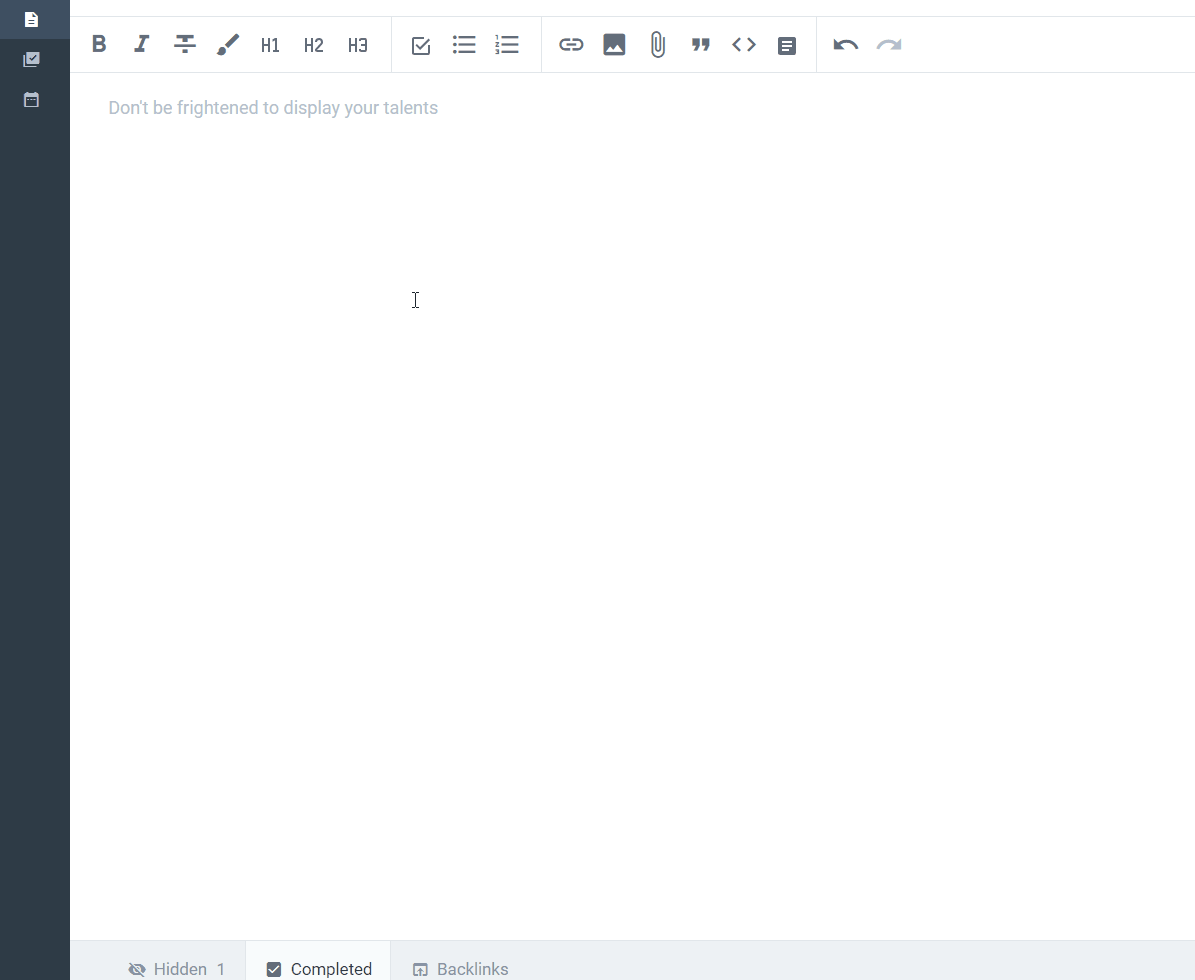The width and height of the screenshot is (1195, 980).
Task: Apply italic formatting
Action: click(x=142, y=44)
